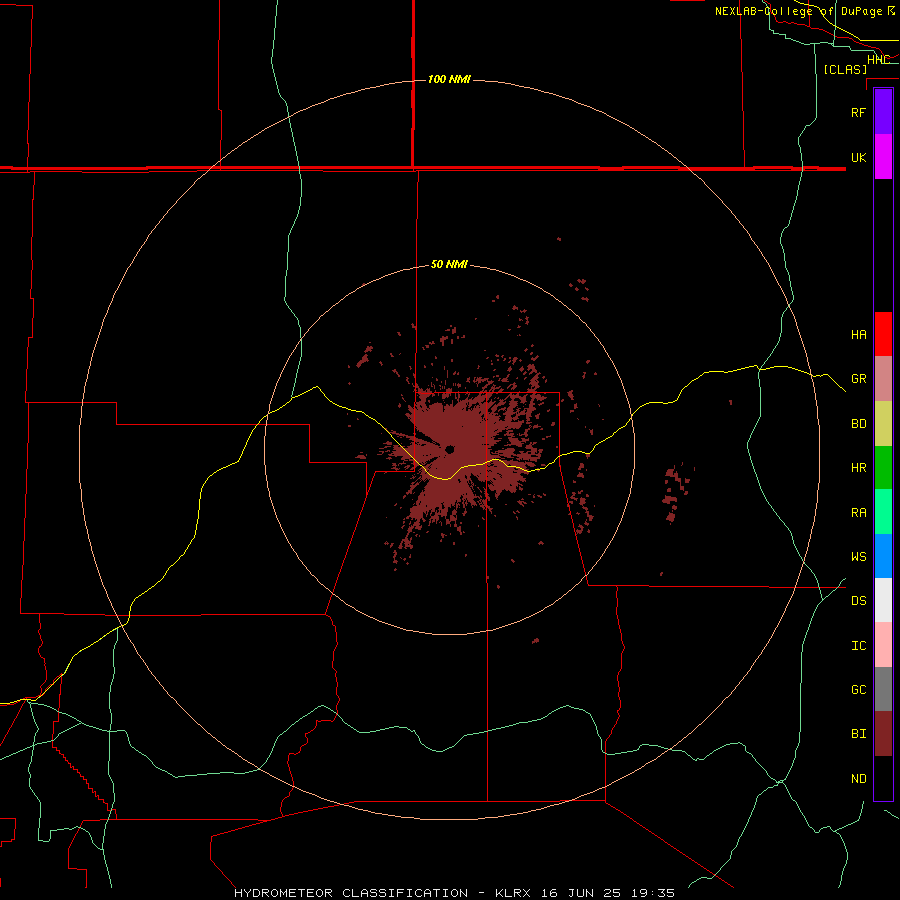Click the radar site black dot at center
This screenshot has height=900, width=900.
pos(449,449)
